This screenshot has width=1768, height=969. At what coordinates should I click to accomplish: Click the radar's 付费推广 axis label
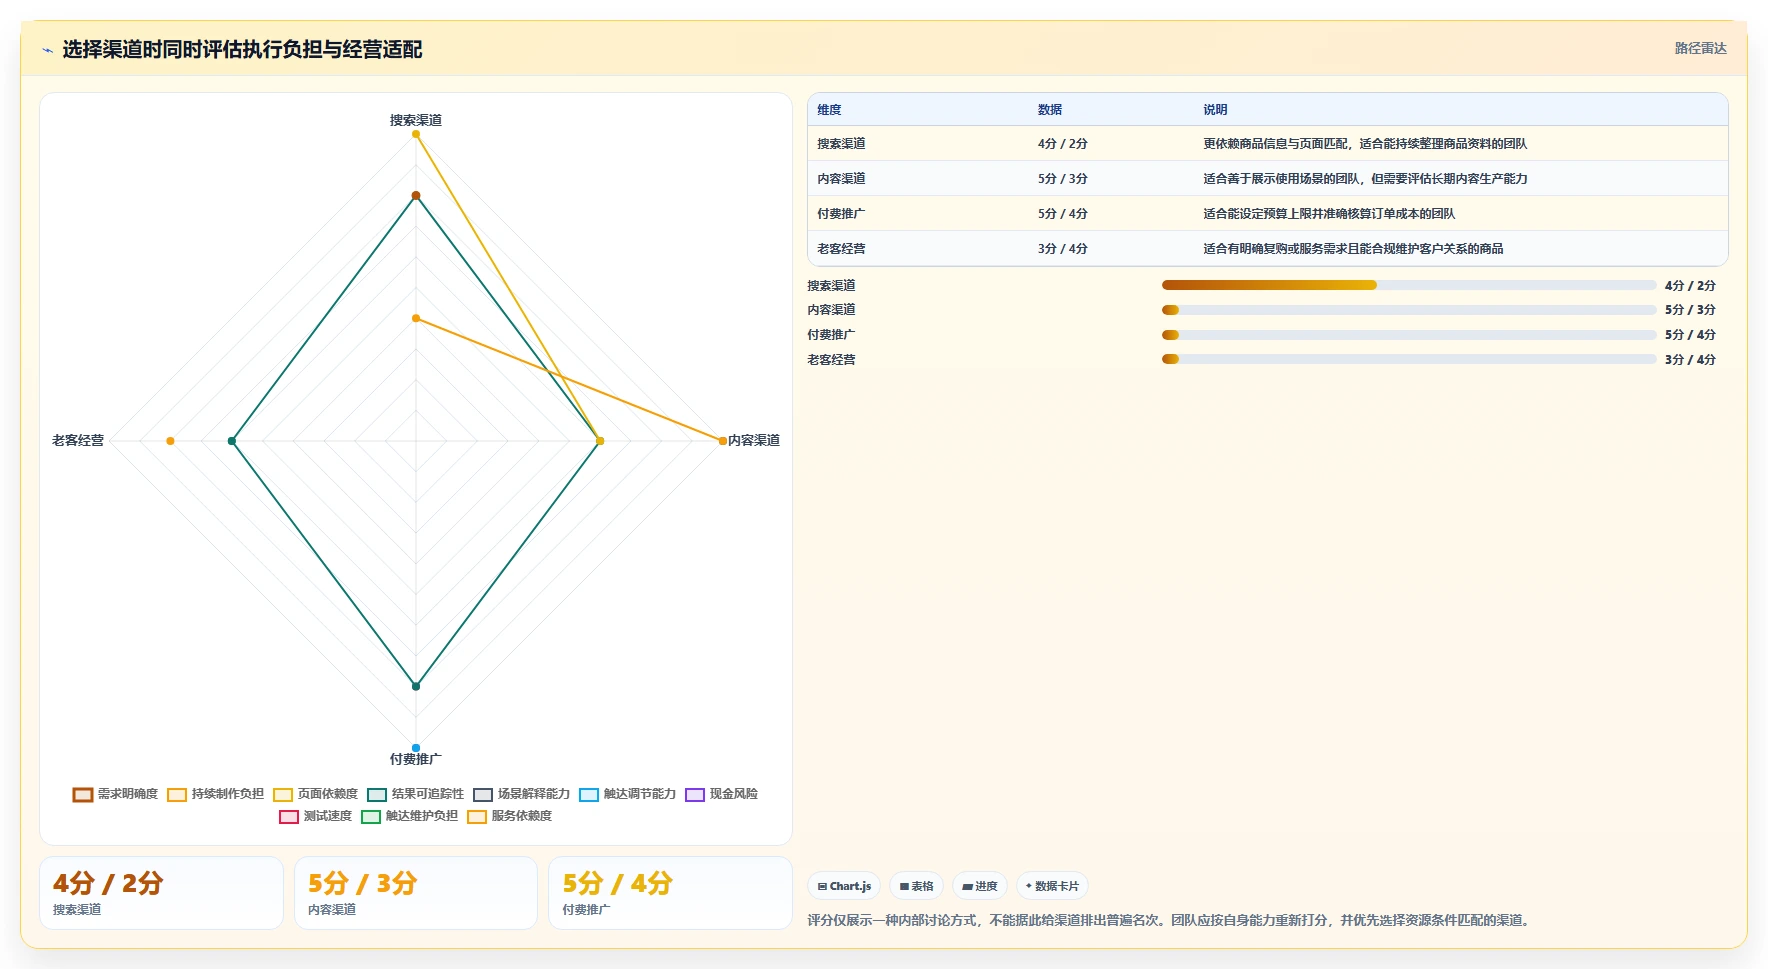point(416,759)
